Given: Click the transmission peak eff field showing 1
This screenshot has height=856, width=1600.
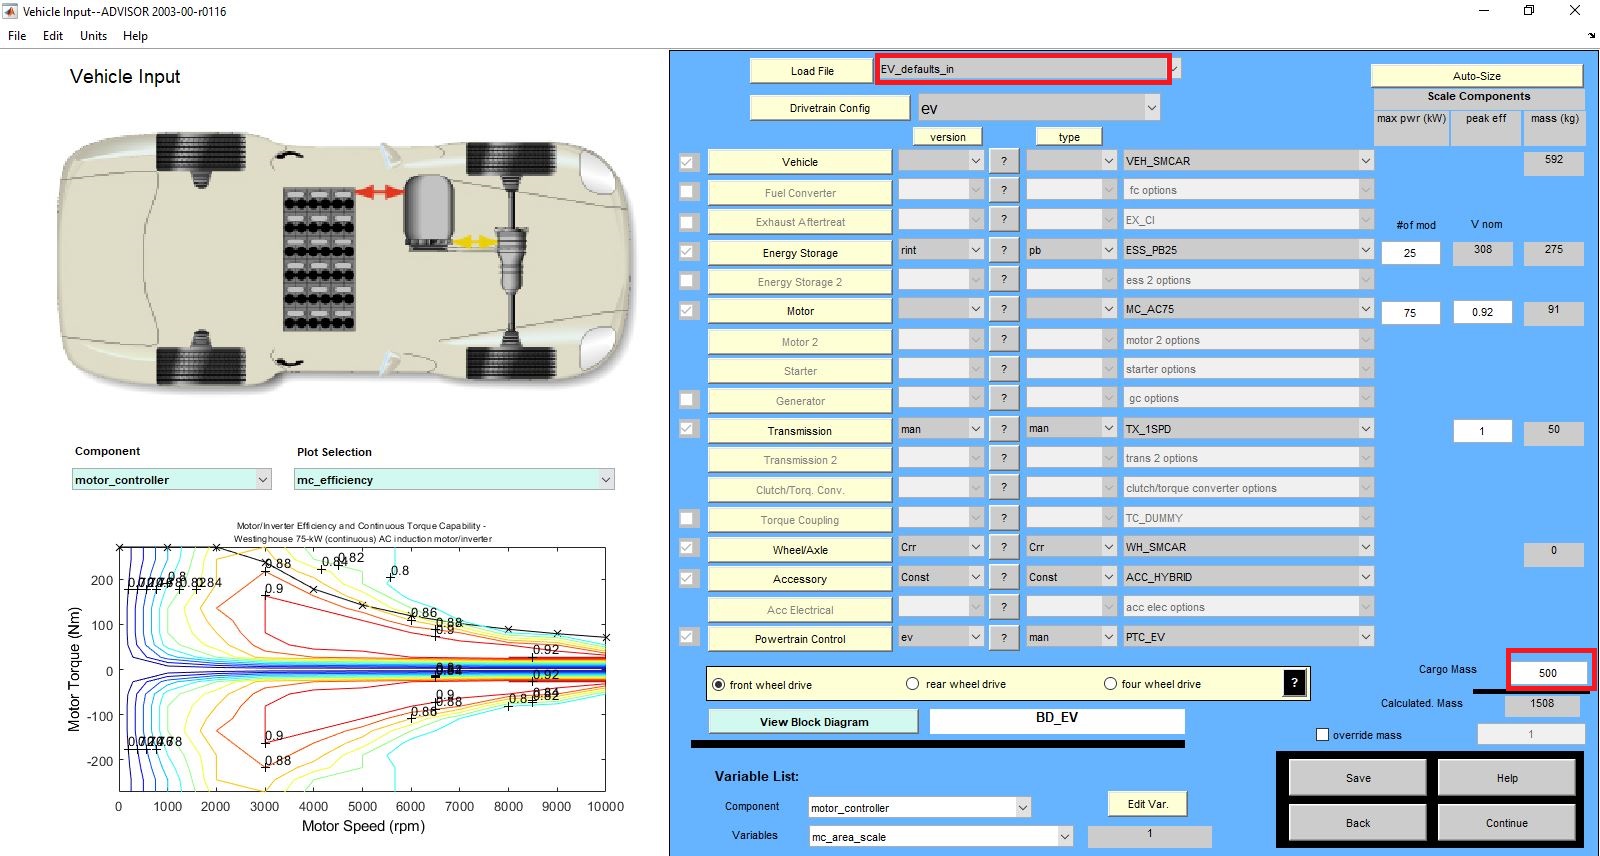Looking at the screenshot, I should click(1482, 431).
